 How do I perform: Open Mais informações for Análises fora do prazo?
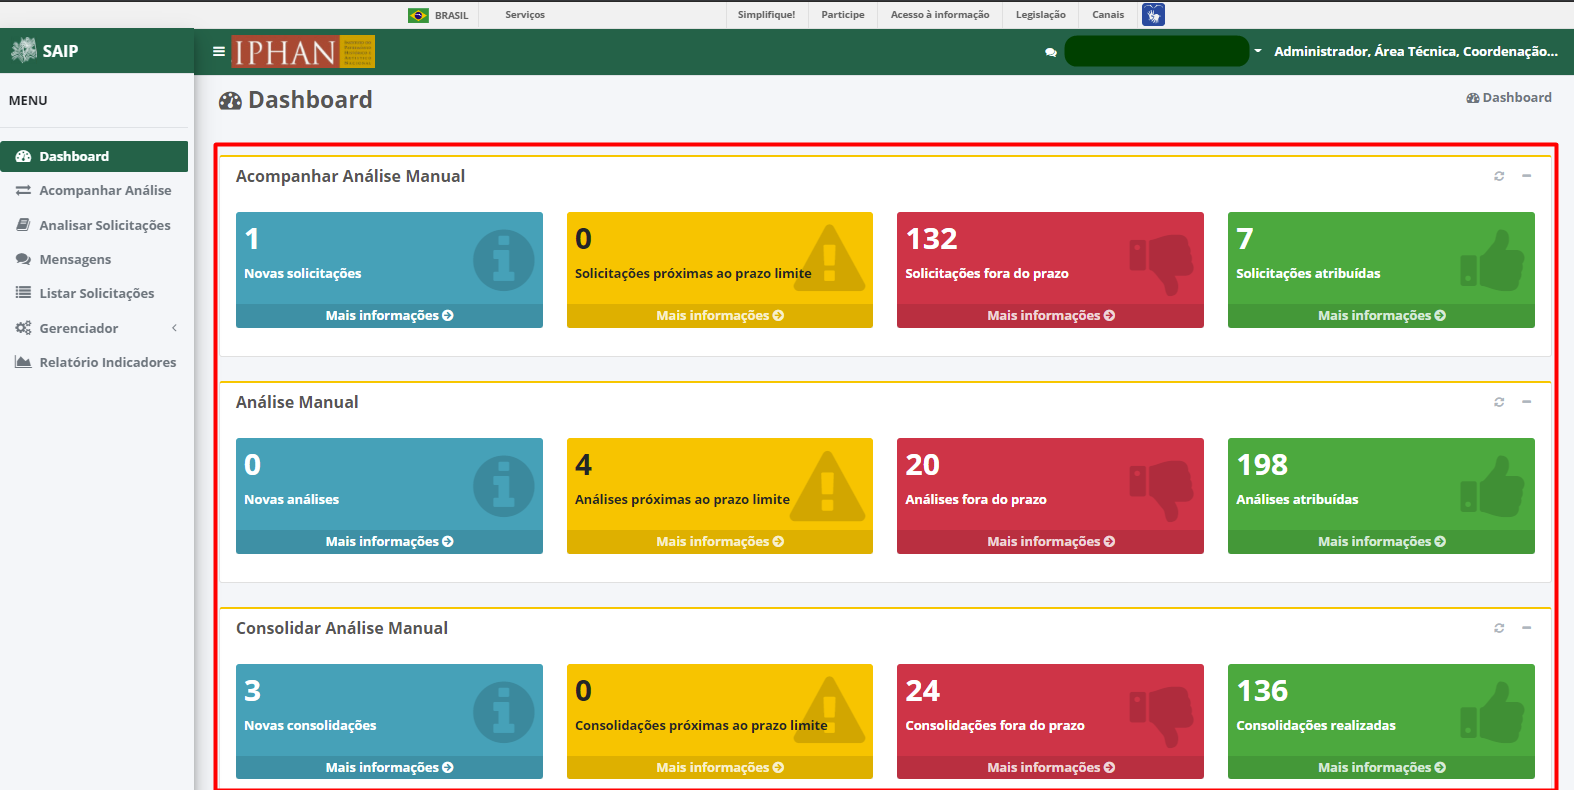point(1050,542)
